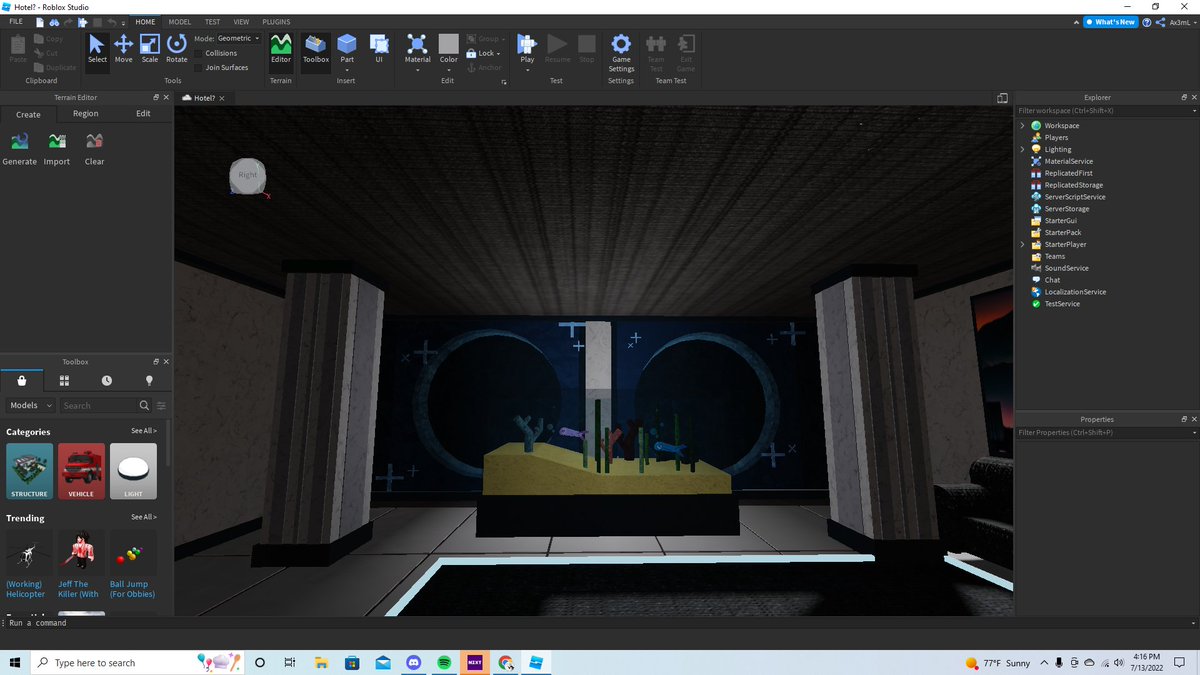The image size is (1200, 675).
Task: Switch to the VIEW ribbon tab
Action: tap(242, 21)
